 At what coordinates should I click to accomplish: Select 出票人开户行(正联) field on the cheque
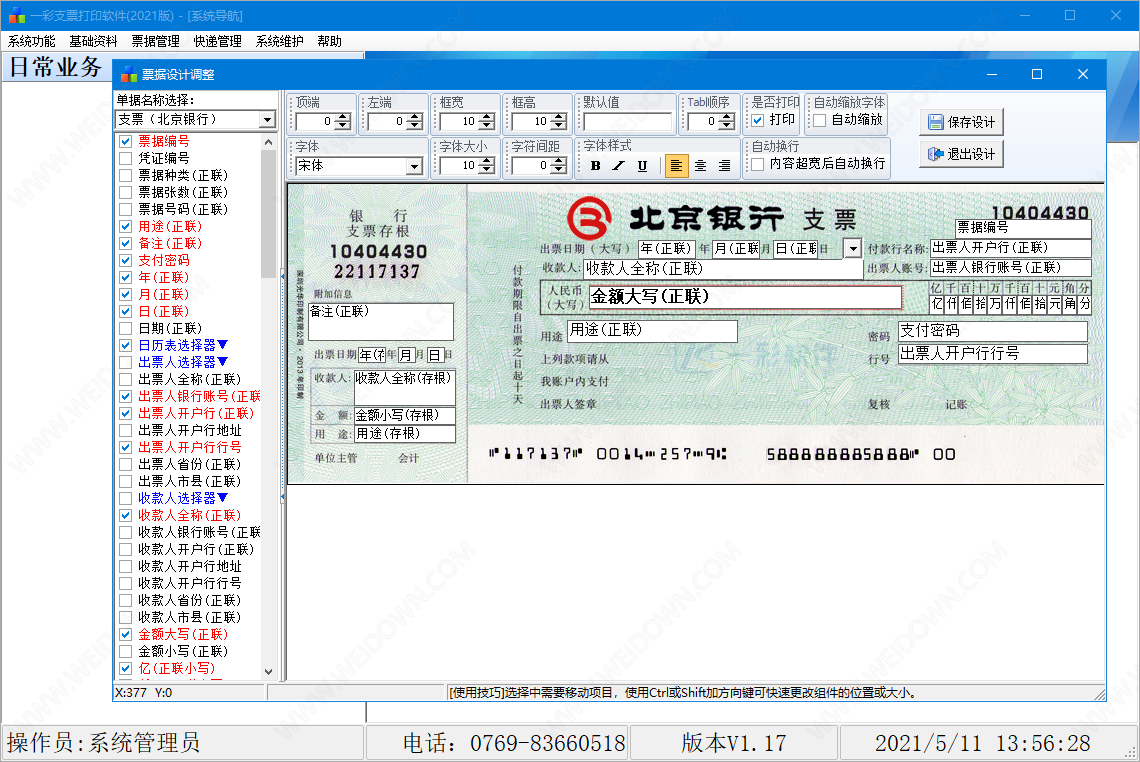1011,248
